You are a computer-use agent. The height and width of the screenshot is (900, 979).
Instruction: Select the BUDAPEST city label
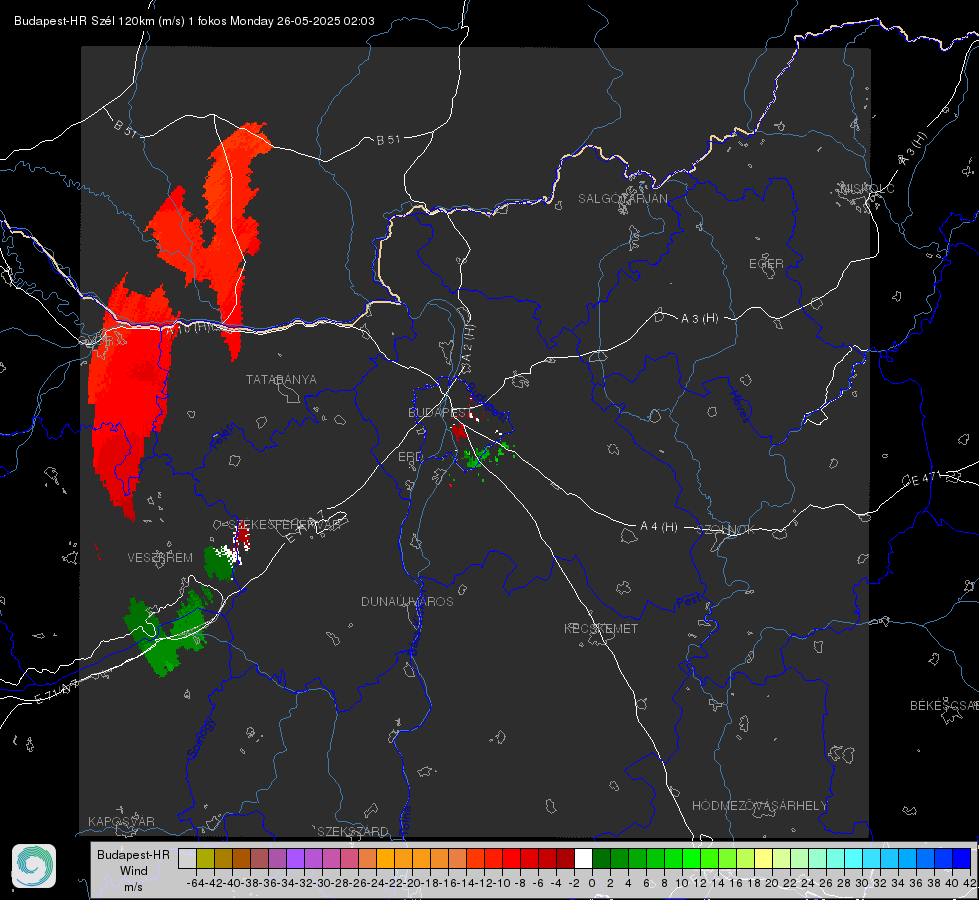click(438, 413)
